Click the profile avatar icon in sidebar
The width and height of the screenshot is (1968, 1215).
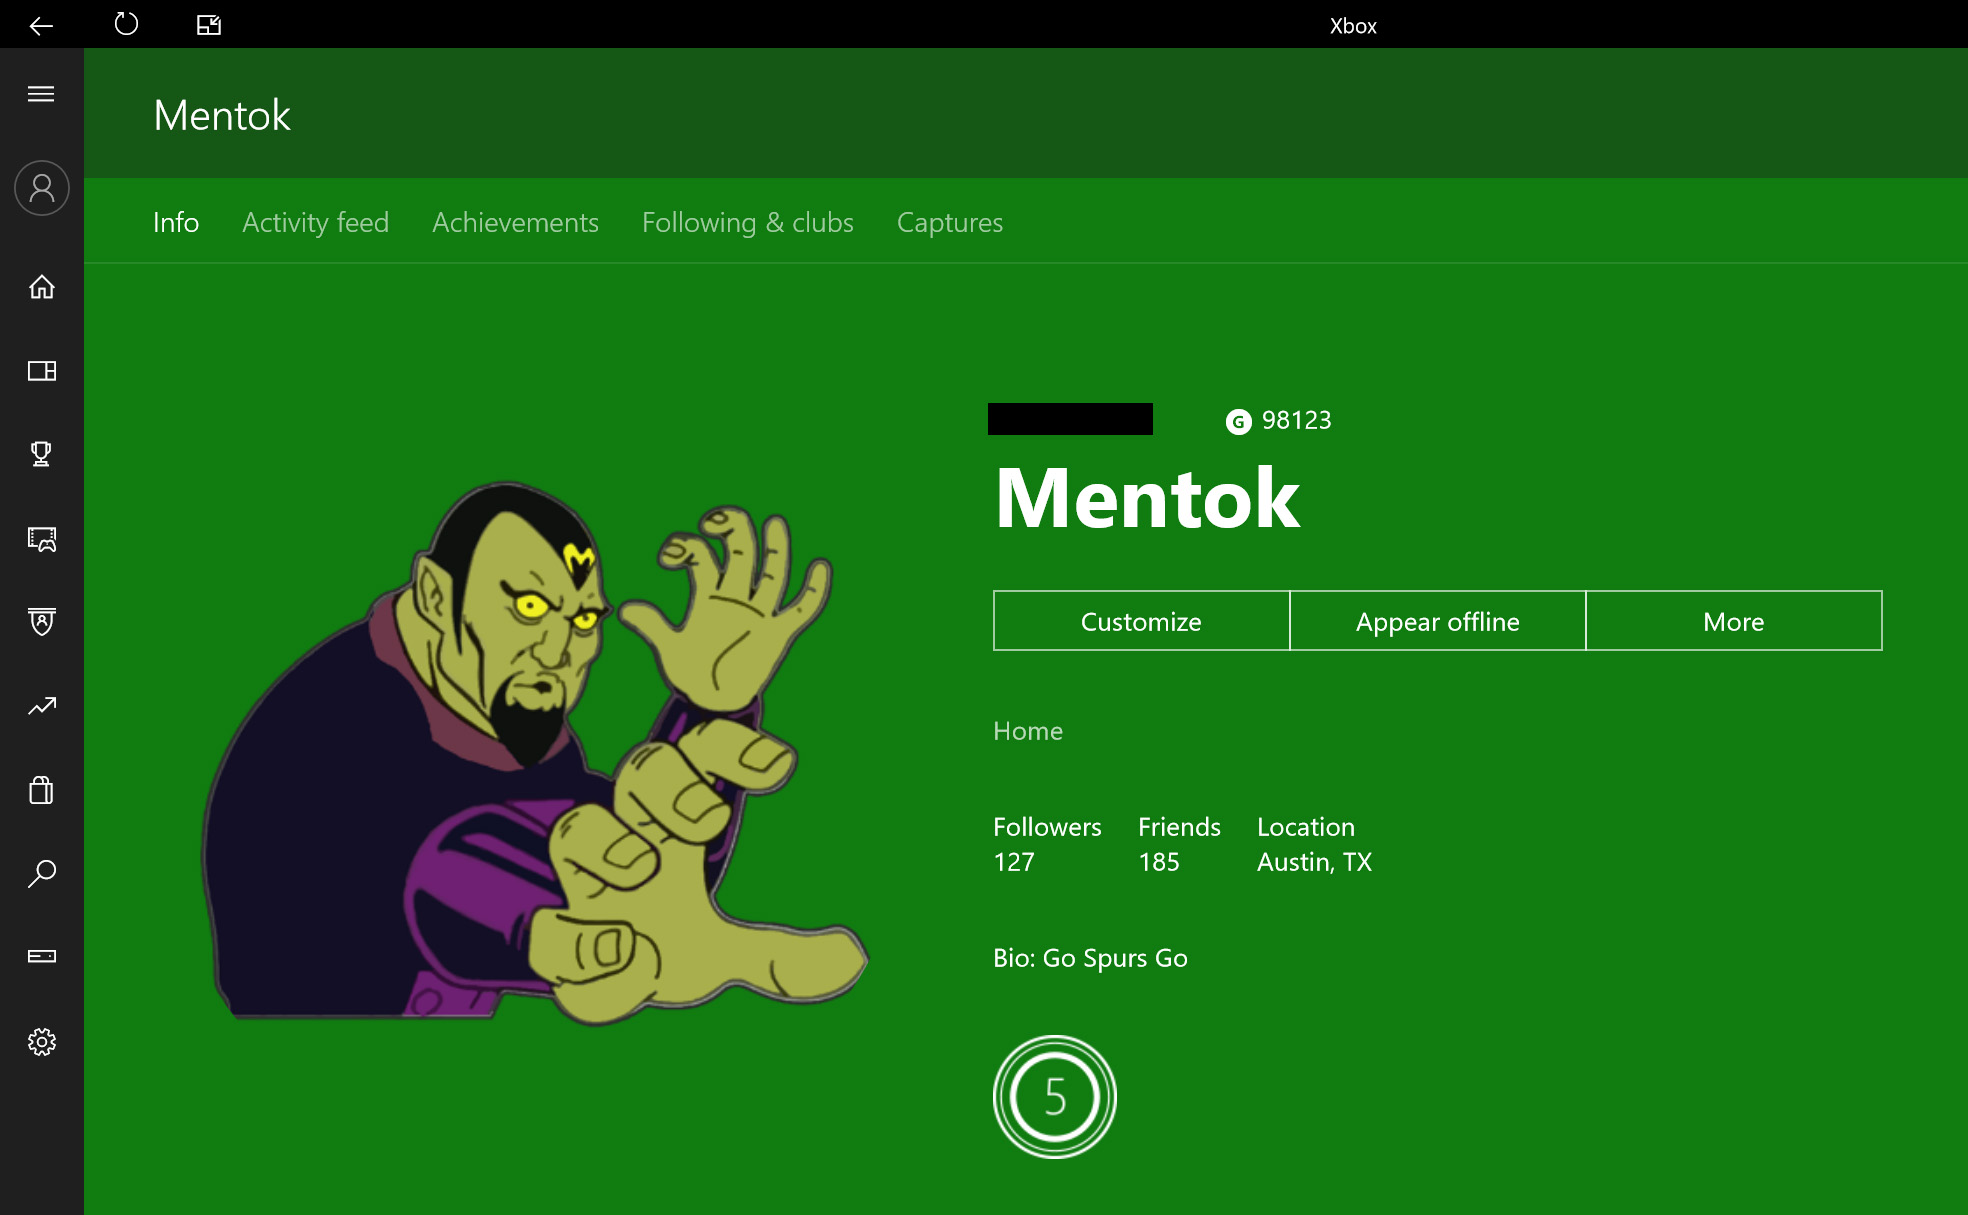tap(41, 188)
